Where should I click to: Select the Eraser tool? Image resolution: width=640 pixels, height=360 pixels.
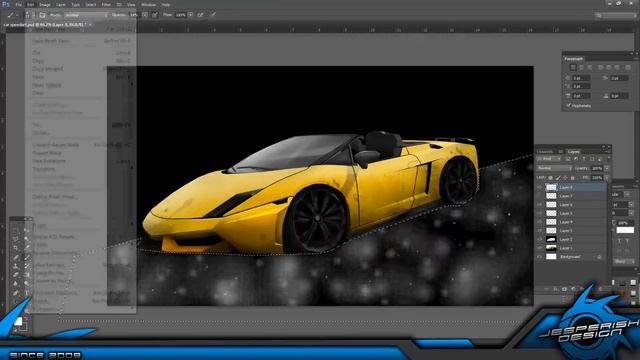pos(16,275)
